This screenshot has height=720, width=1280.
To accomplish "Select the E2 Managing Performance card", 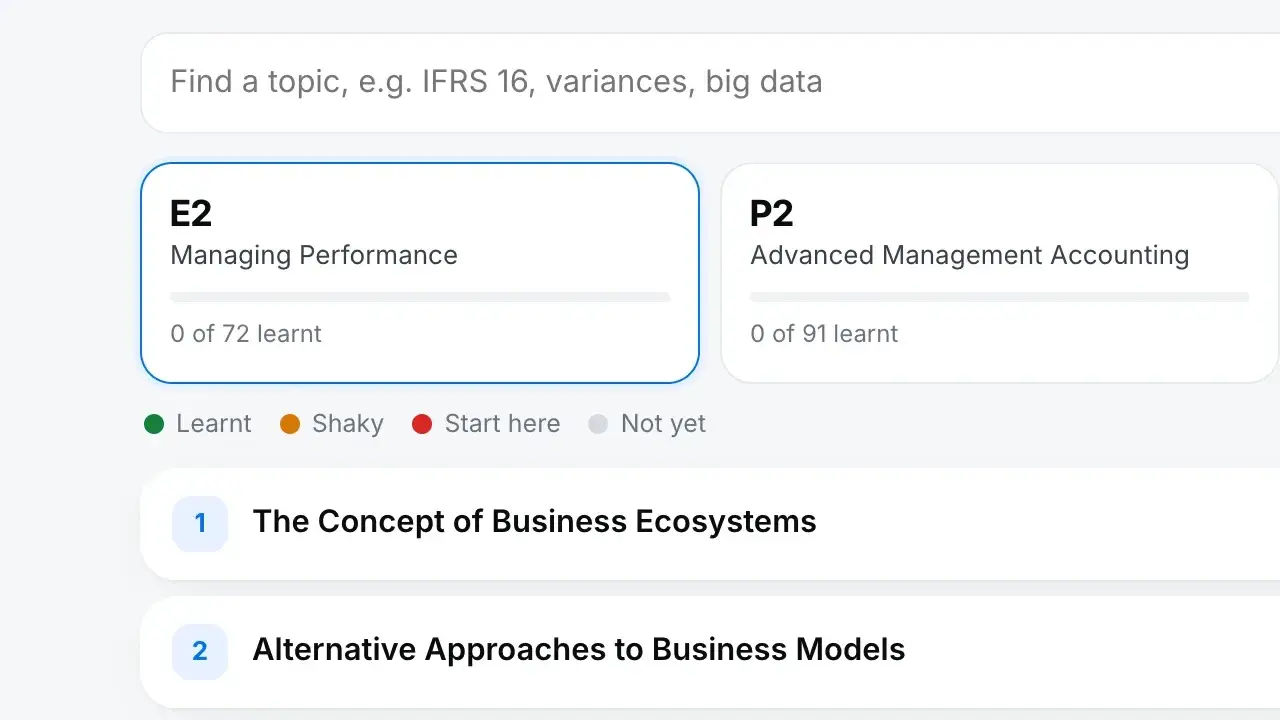I will (420, 273).
